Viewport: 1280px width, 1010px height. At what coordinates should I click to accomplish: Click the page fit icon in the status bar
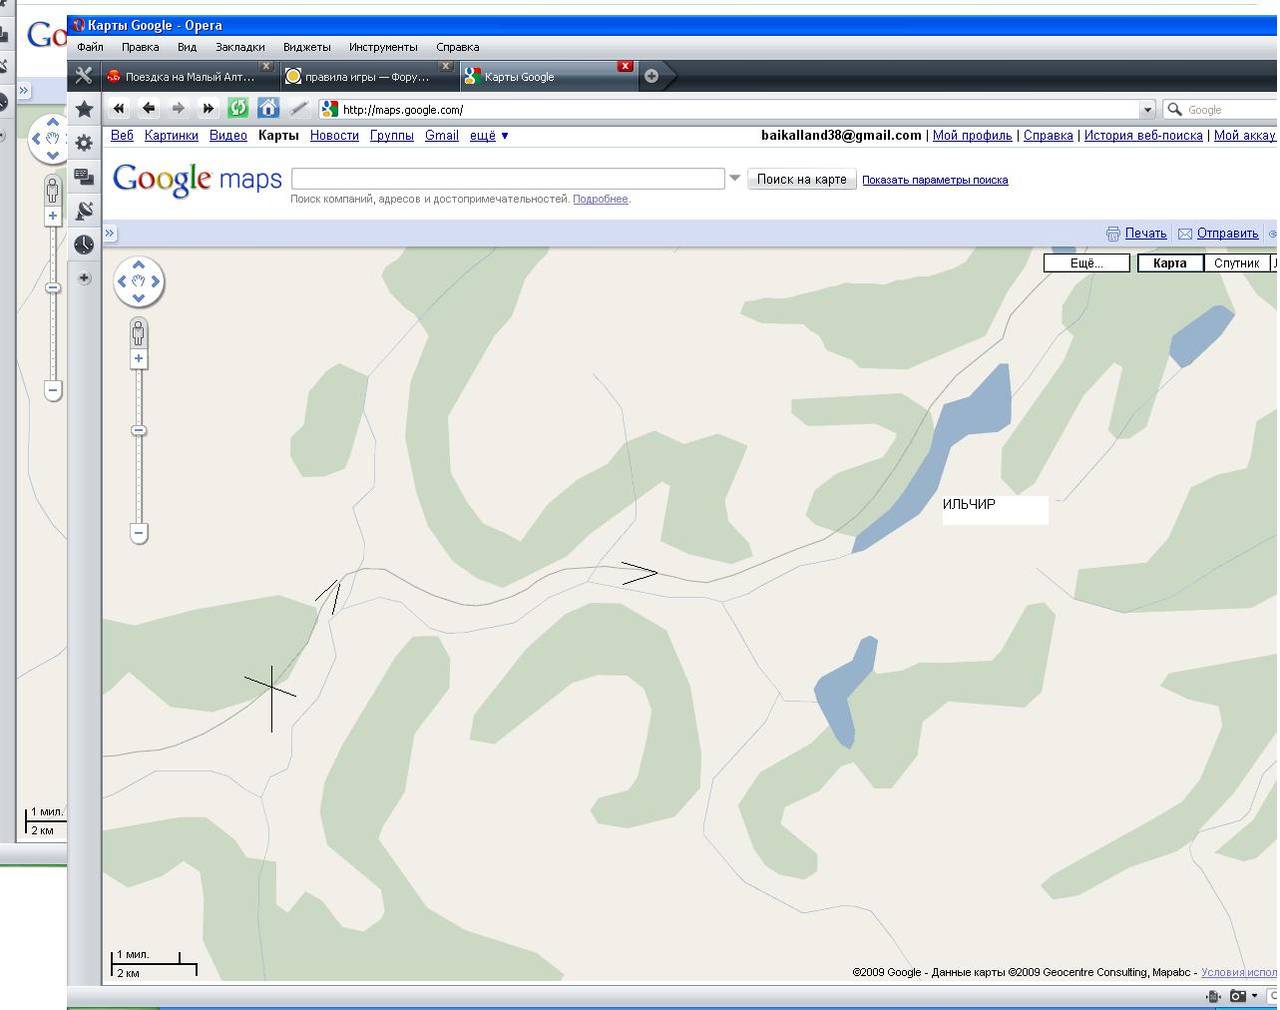pos(1213,996)
